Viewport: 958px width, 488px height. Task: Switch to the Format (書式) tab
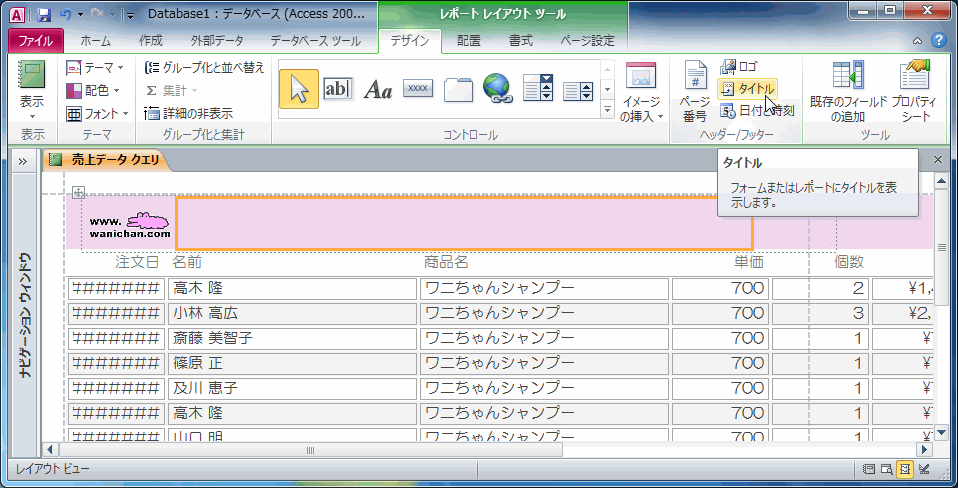[521, 41]
